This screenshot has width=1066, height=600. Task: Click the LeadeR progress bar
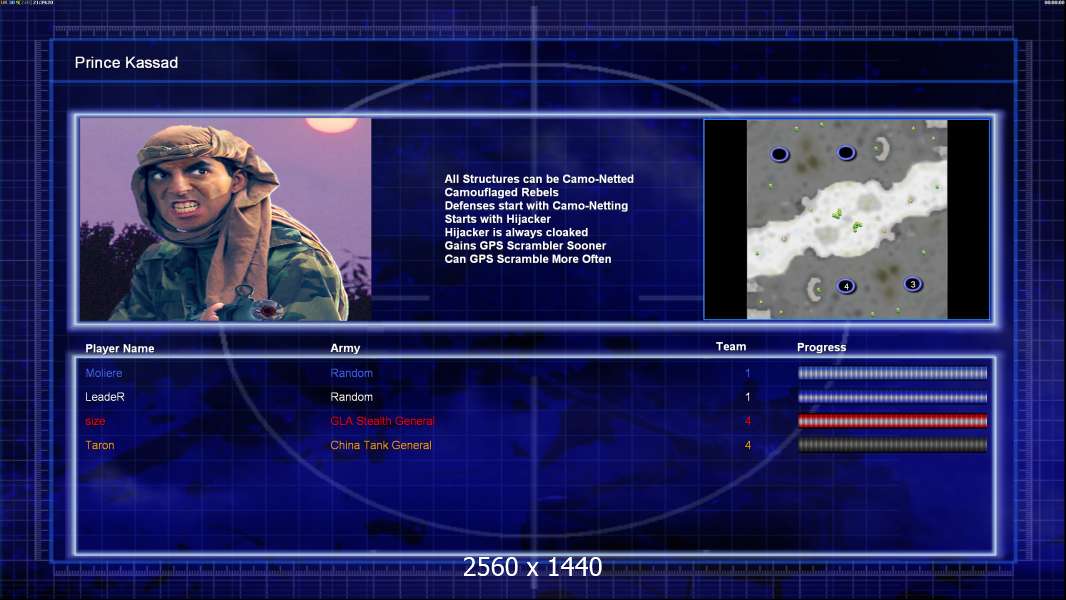pyautogui.click(x=893, y=398)
